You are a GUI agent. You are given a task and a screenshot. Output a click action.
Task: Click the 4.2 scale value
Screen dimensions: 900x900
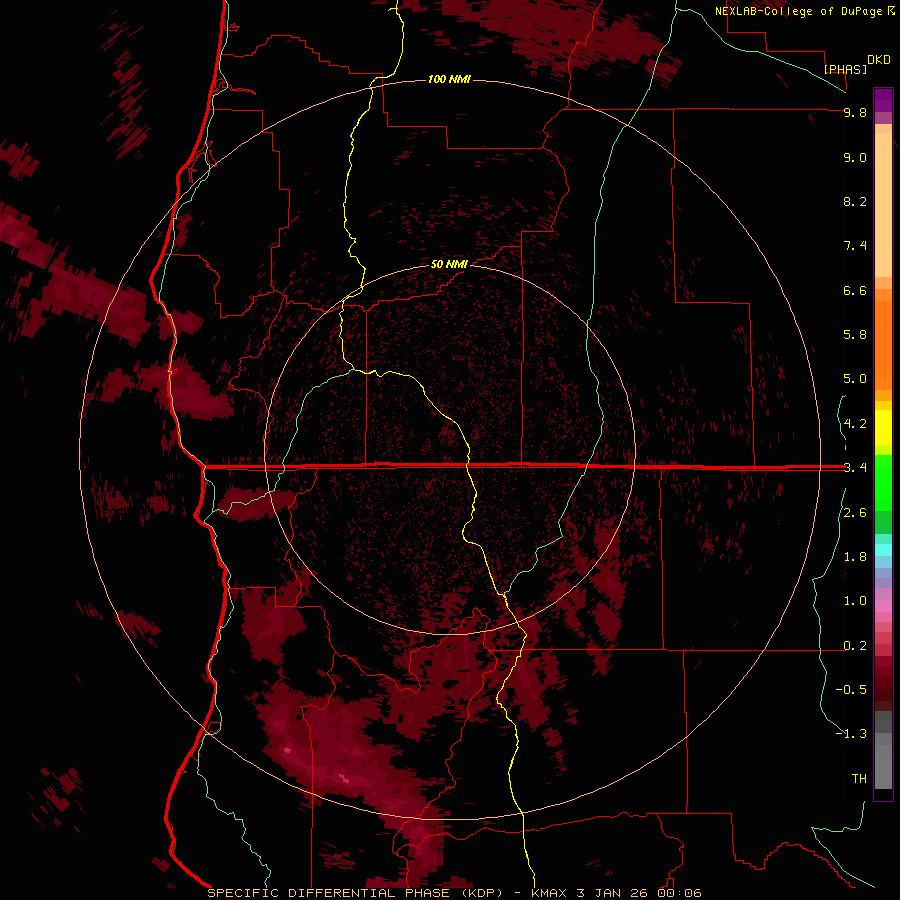[855, 424]
